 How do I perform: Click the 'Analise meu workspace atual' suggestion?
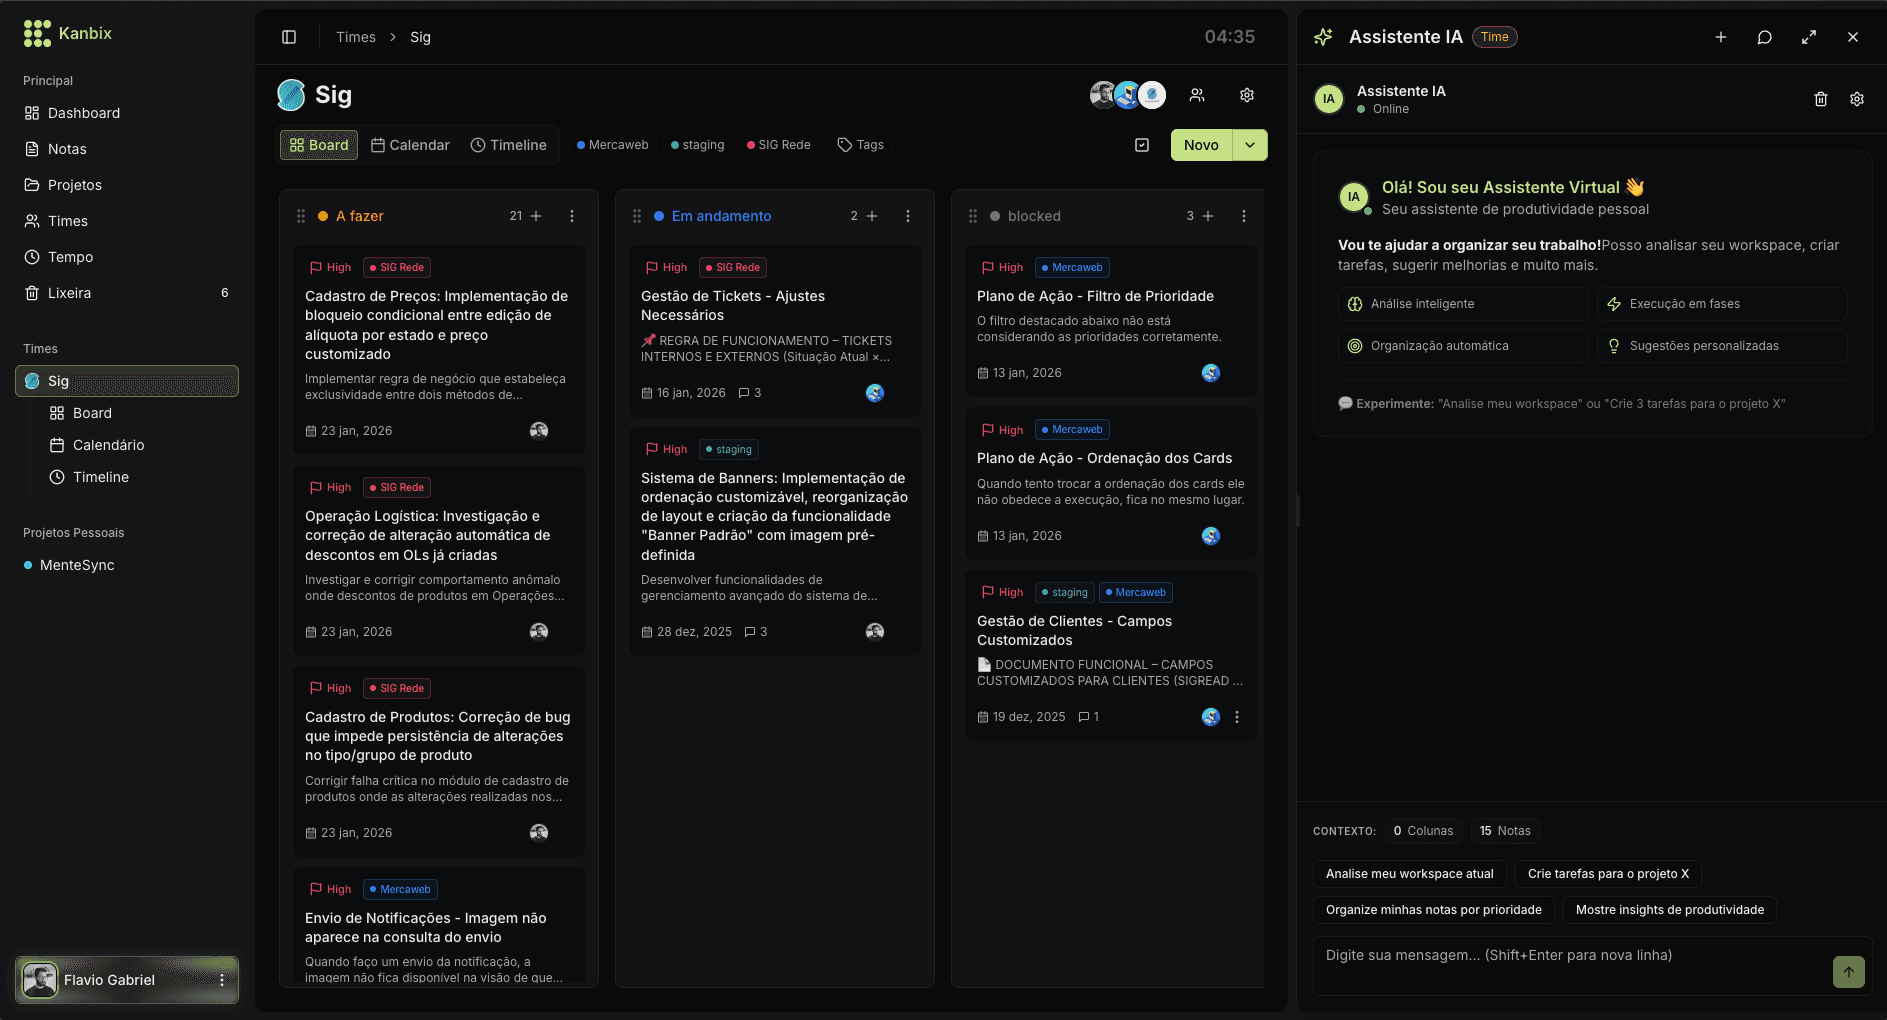(x=1409, y=874)
